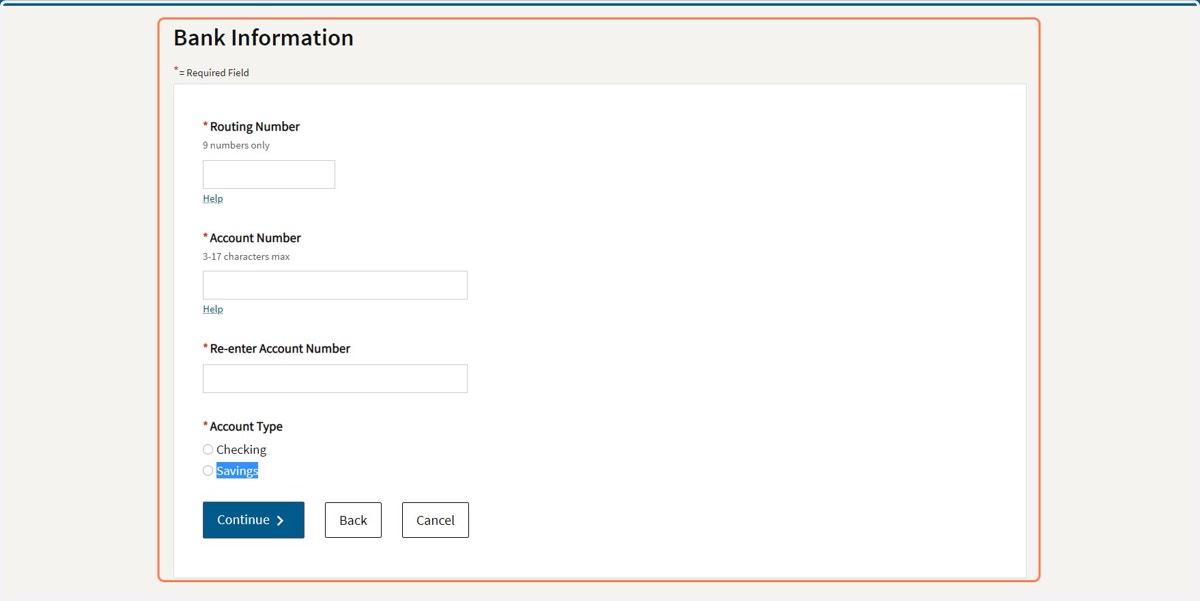Screen dimensions: 1200x601
Task: Click the '9 numbers only' hint text
Action: [x=236, y=145]
